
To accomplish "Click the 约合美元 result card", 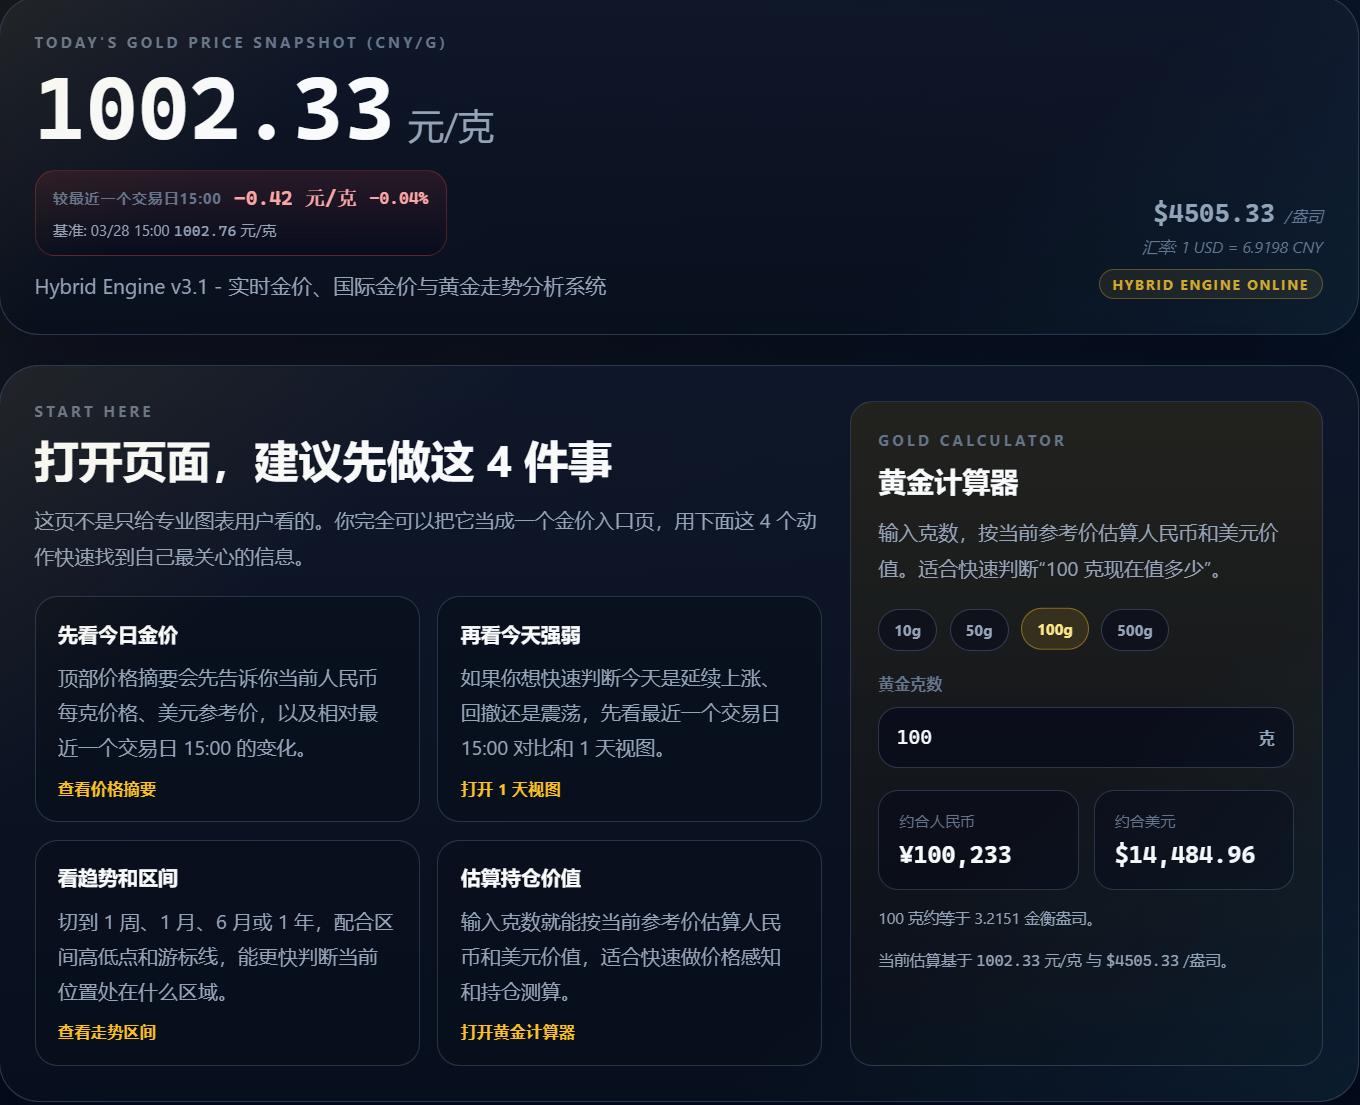I will [1193, 840].
